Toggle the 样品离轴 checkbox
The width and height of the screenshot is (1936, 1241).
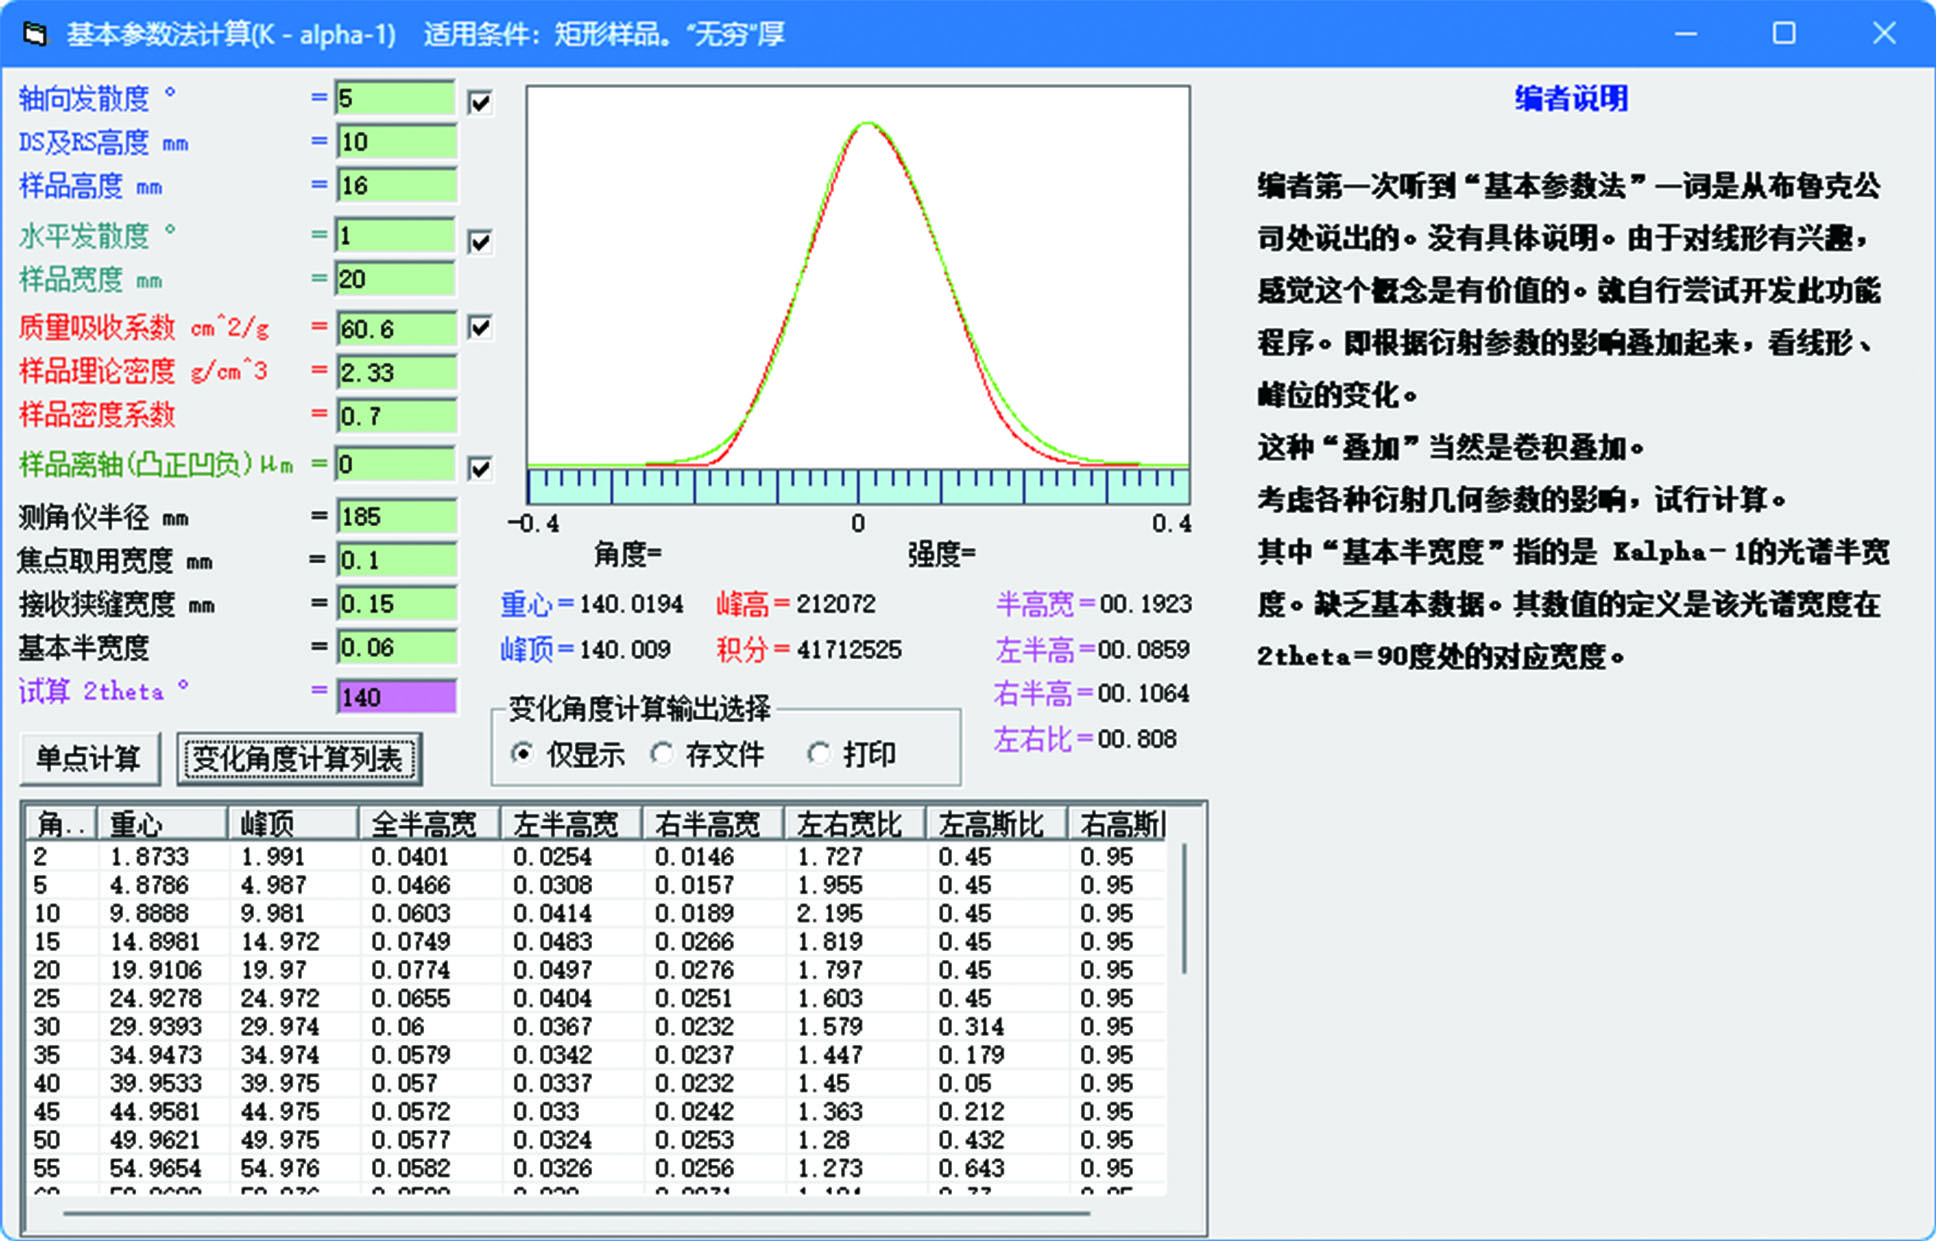click(x=480, y=467)
